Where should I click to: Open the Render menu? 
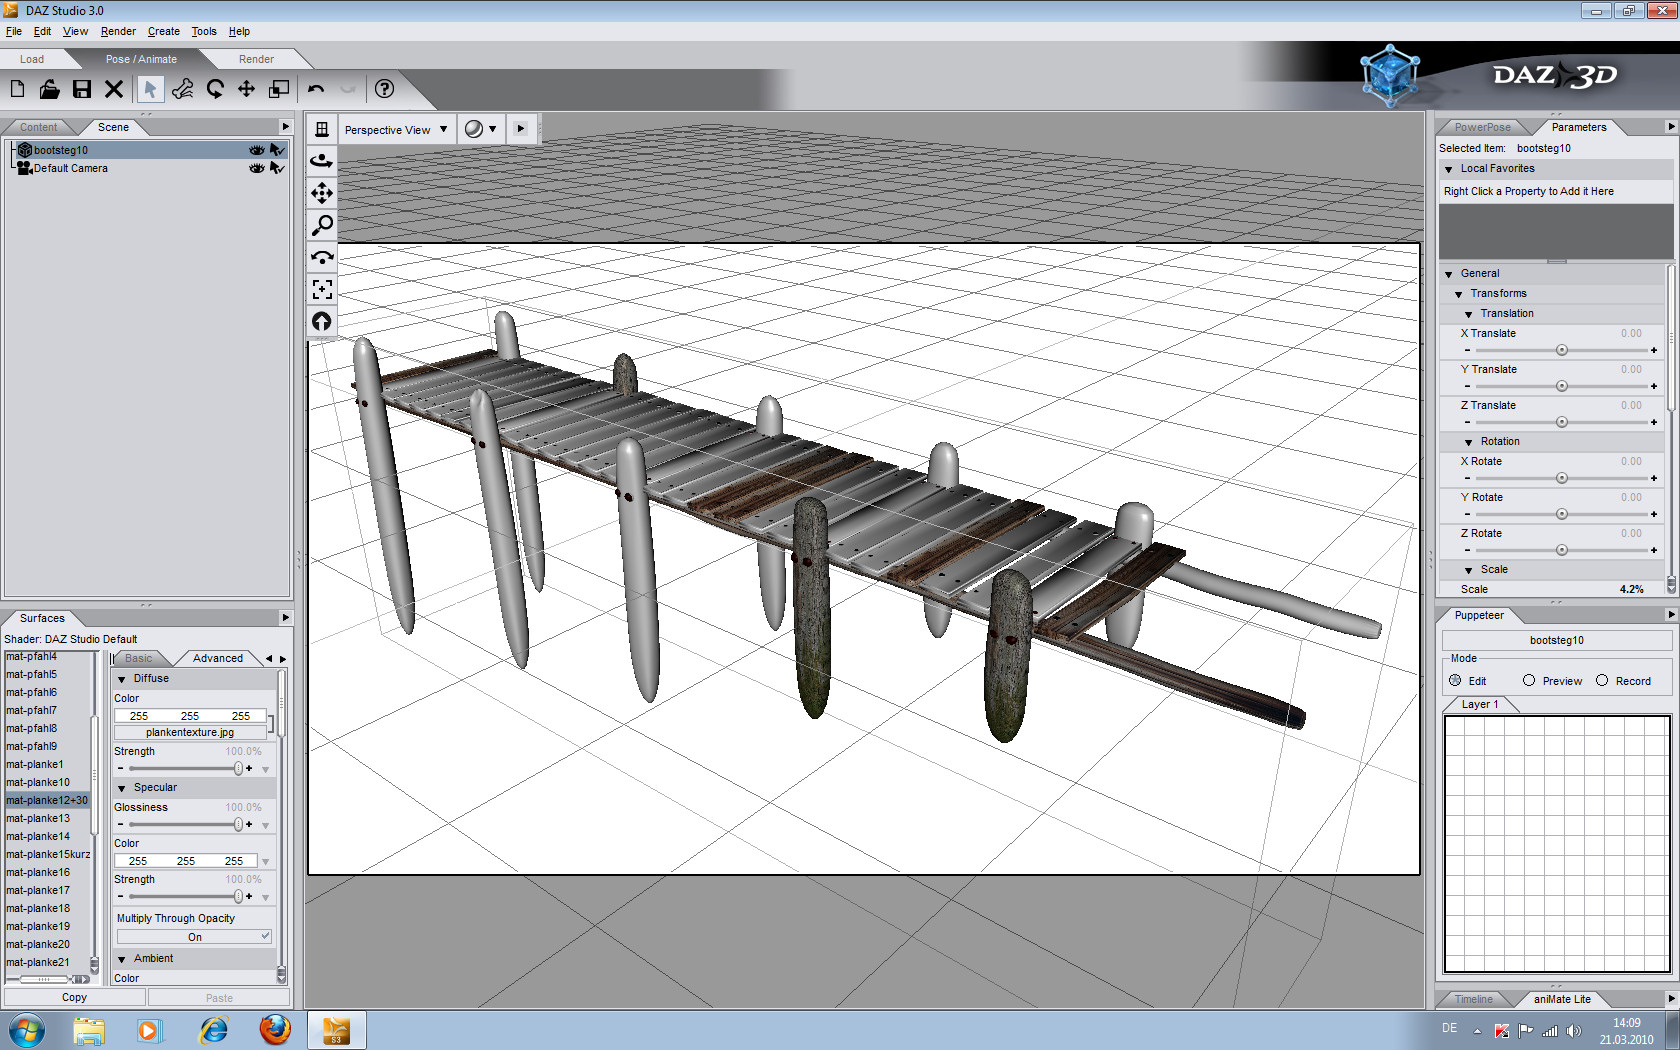118,31
